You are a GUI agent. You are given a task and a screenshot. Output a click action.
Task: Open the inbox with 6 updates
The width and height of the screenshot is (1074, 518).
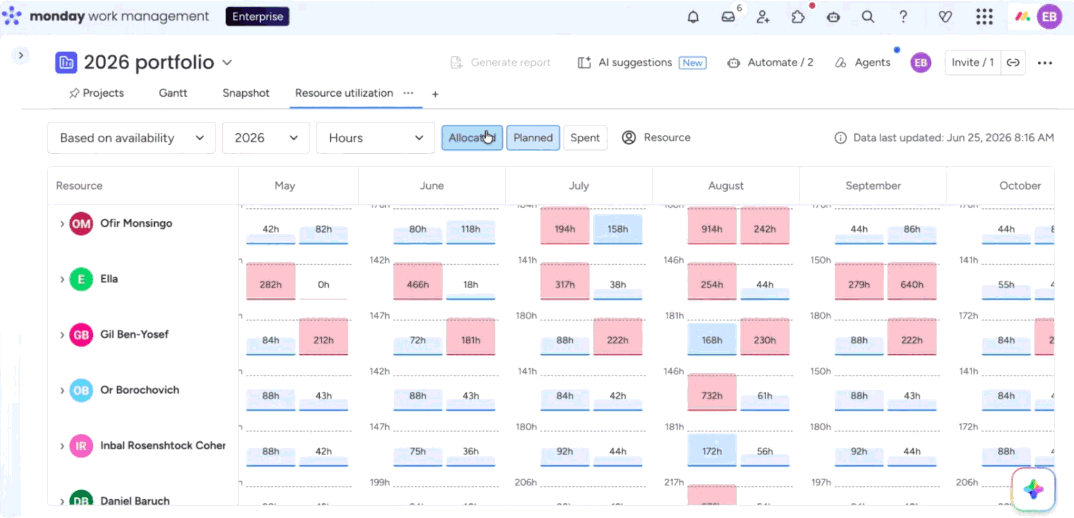pos(729,17)
